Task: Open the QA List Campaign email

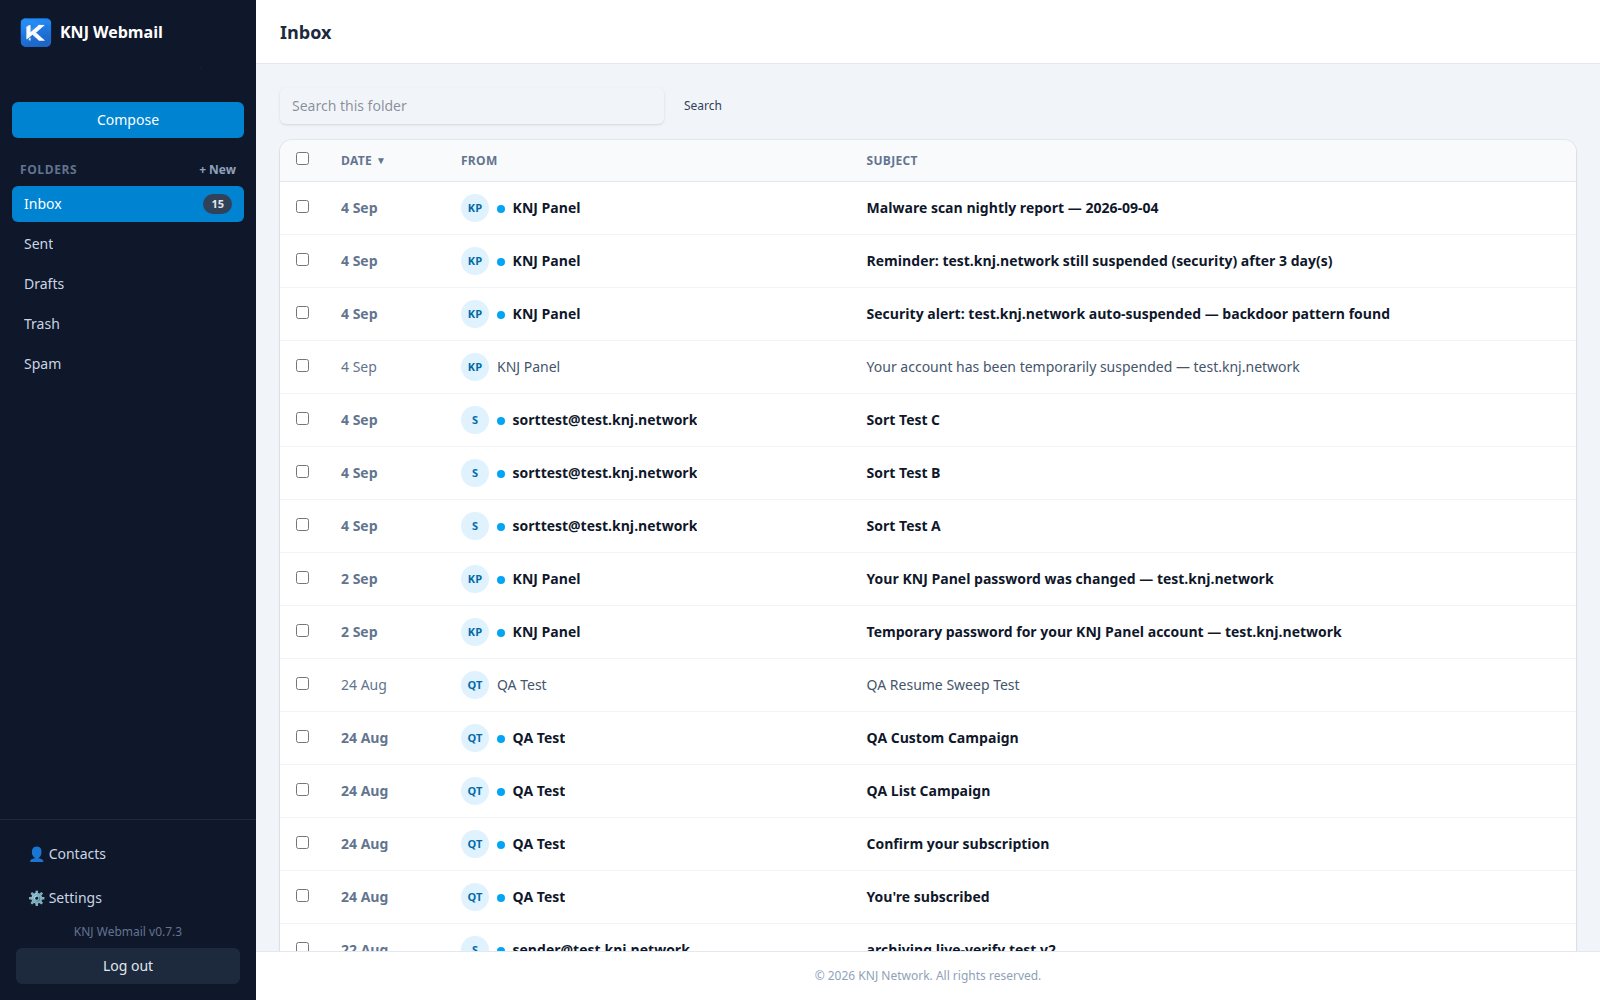Action: (x=928, y=791)
